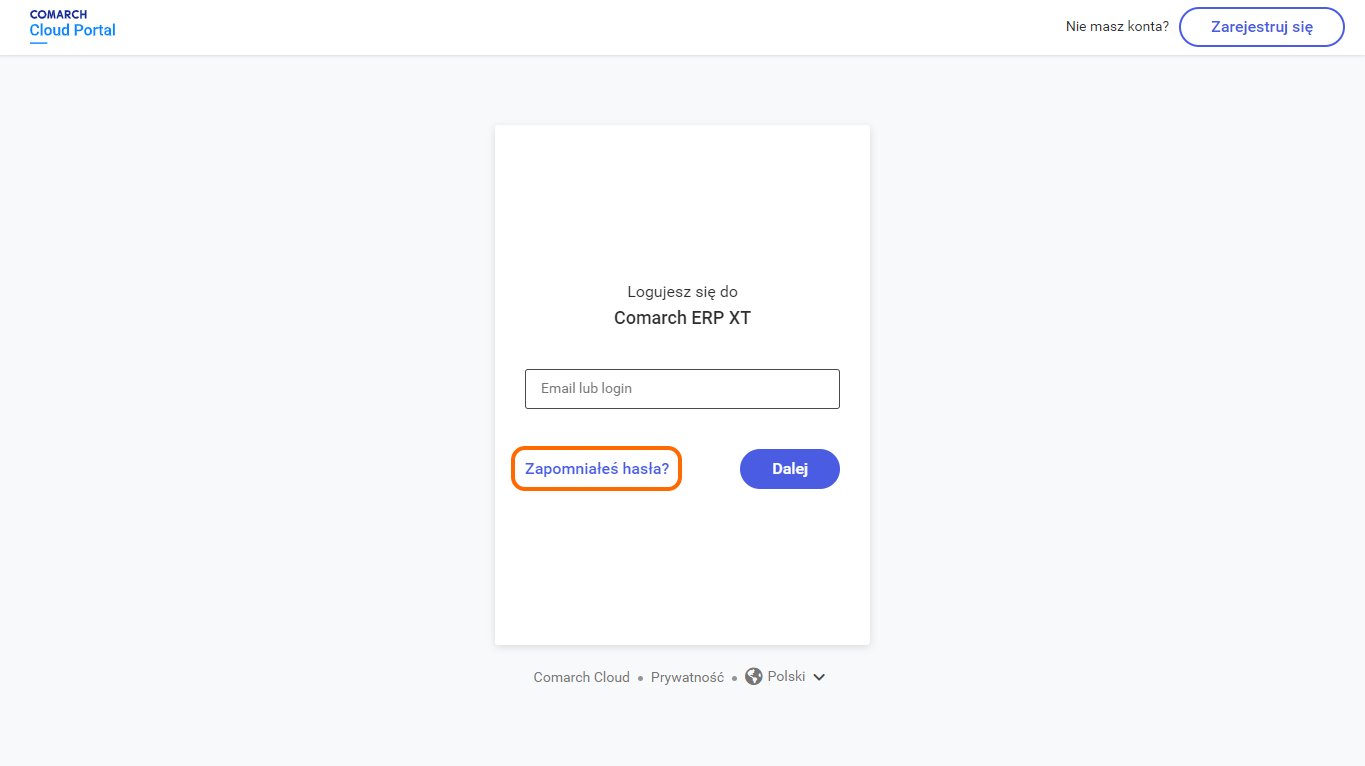The width and height of the screenshot is (1365, 766).
Task: Click the dot separator before globe icon
Action: (x=734, y=679)
